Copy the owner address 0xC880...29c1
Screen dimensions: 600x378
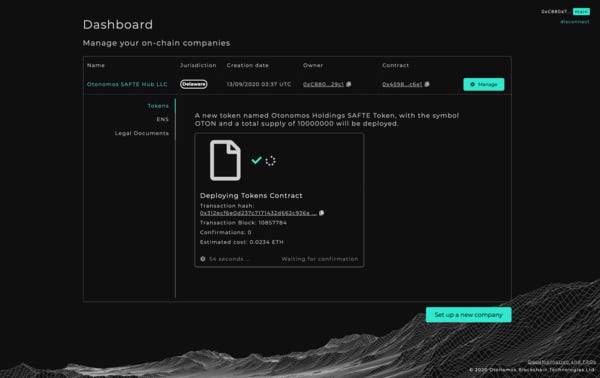[349, 84]
